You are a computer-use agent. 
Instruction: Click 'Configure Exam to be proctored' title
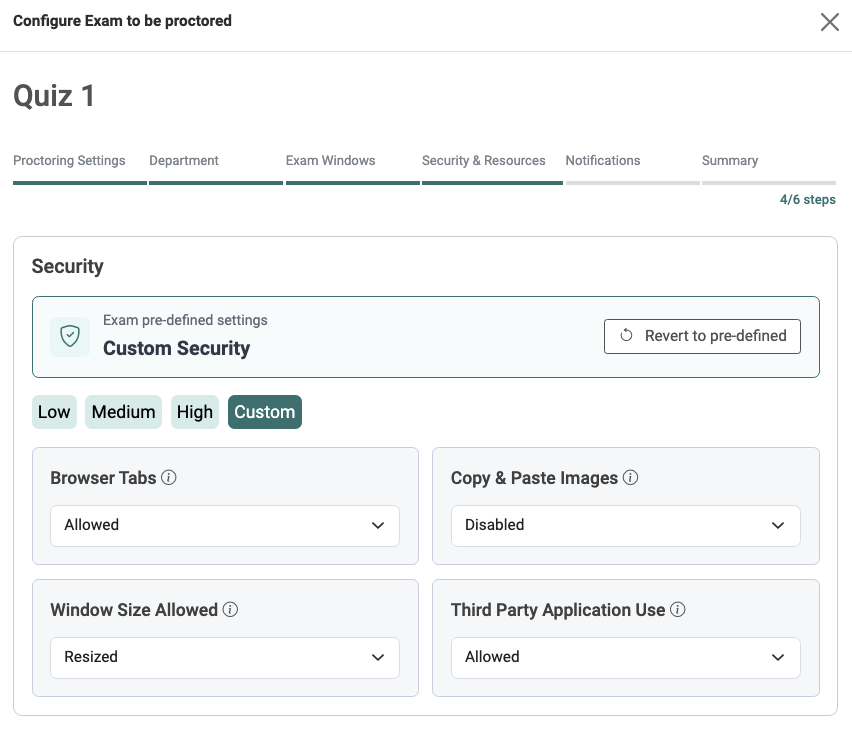coord(122,21)
